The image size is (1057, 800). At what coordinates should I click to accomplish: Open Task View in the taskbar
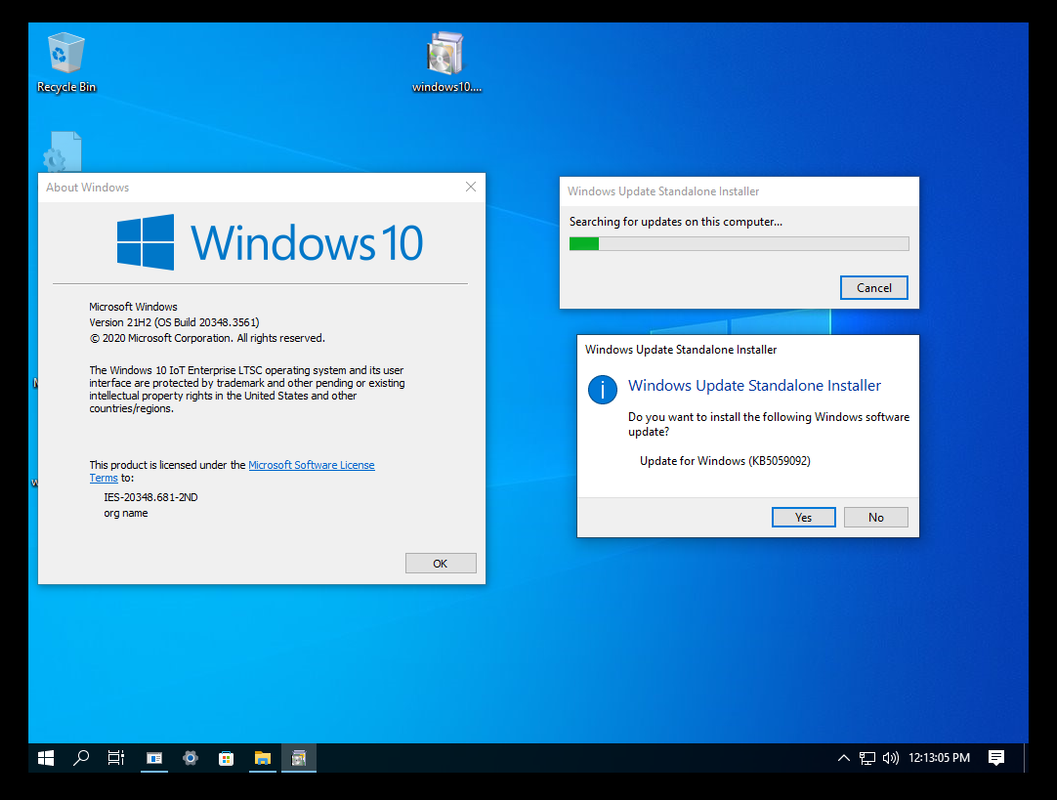click(117, 758)
